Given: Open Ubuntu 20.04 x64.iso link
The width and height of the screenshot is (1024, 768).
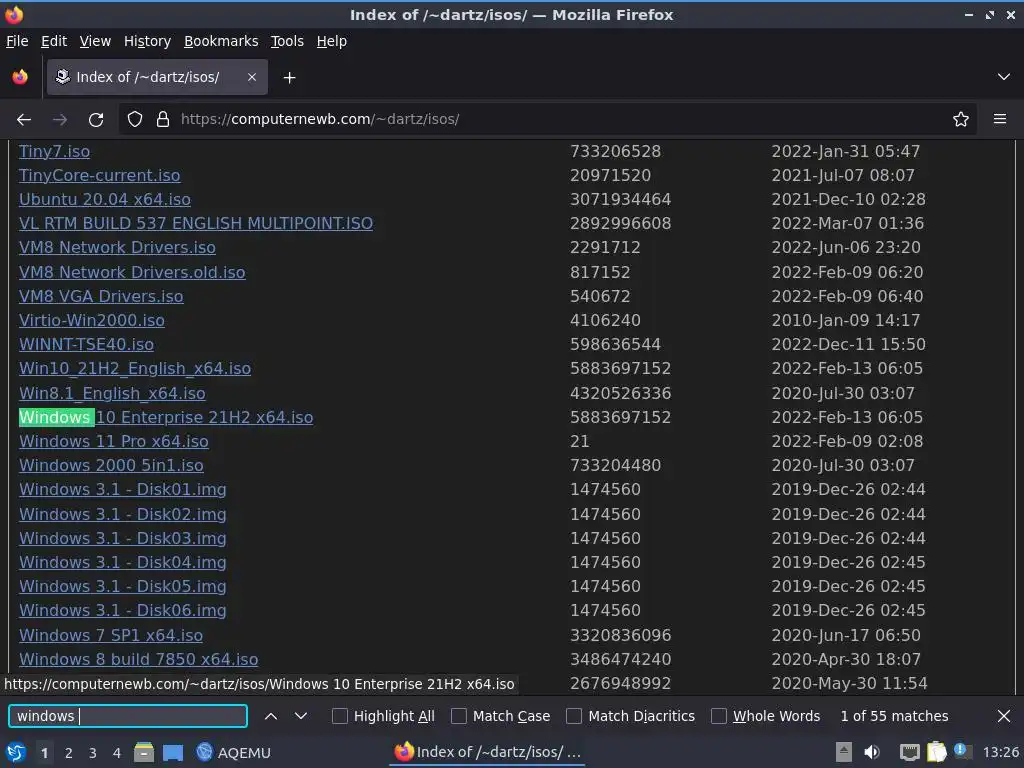Looking at the screenshot, I should point(104,200).
